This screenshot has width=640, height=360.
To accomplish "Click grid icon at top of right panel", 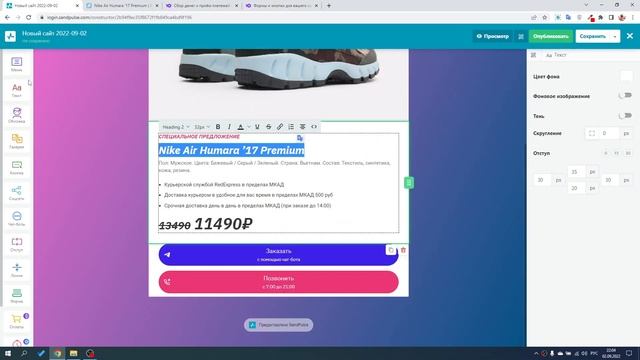I will pyautogui.click(x=533, y=55).
